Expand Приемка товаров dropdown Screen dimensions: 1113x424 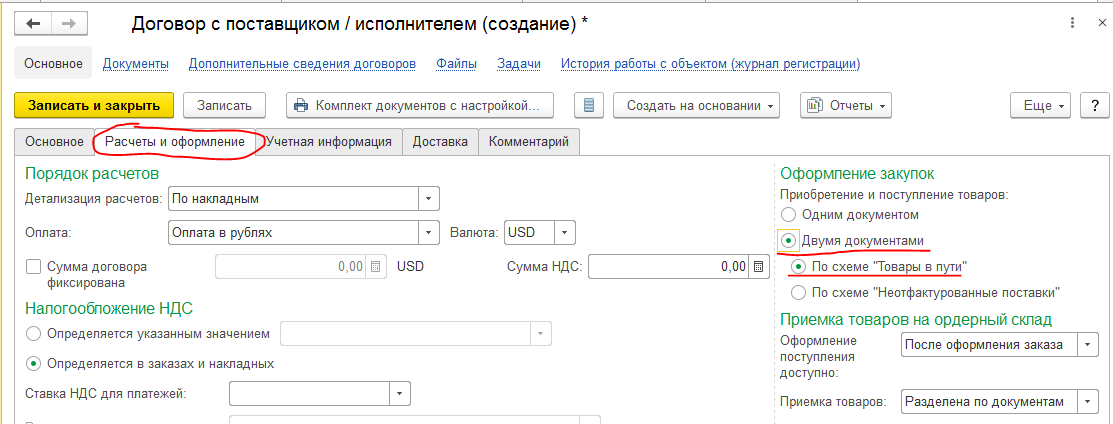click(x=1087, y=401)
